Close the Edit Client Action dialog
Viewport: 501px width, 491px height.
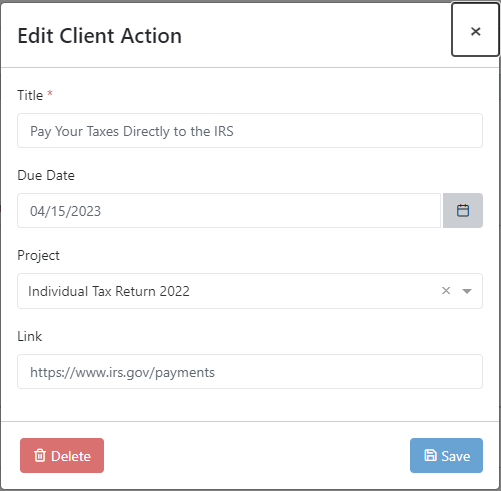(x=475, y=30)
